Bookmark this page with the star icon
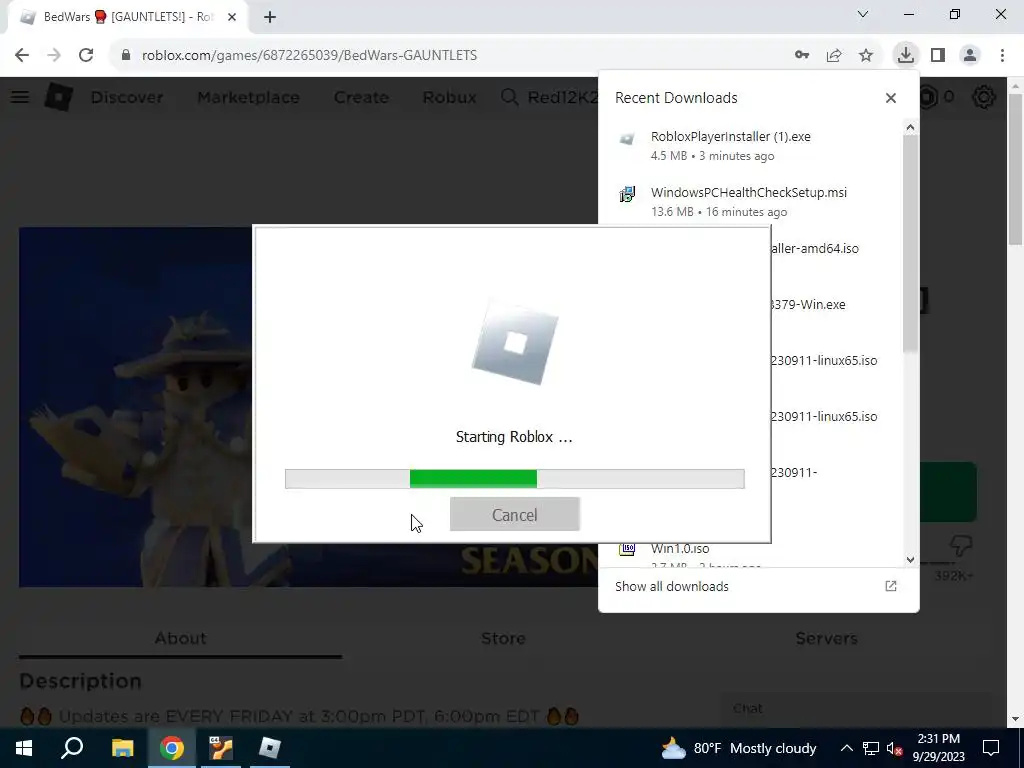1024x768 pixels. click(866, 55)
